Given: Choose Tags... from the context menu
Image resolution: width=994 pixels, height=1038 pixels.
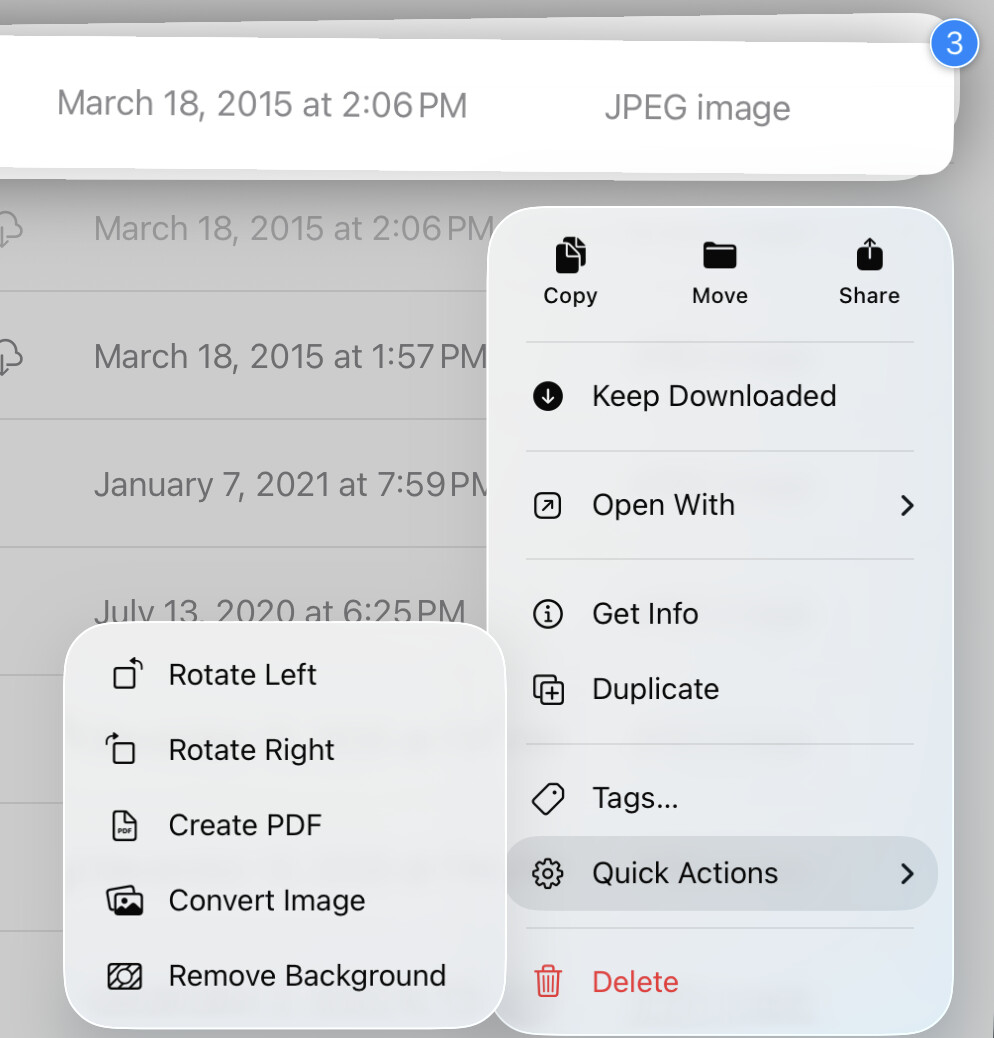Looking at the screenshot, I should (x=635, y=798).
